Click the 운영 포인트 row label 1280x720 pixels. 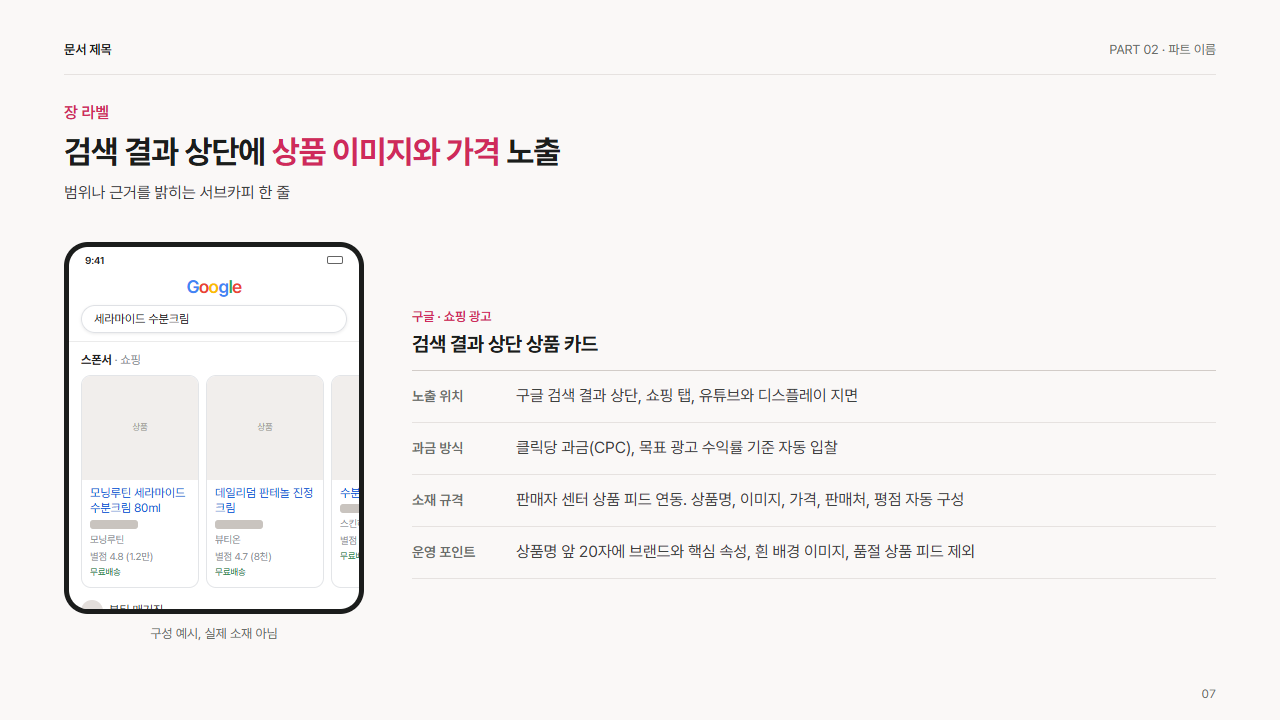[444, 552]
